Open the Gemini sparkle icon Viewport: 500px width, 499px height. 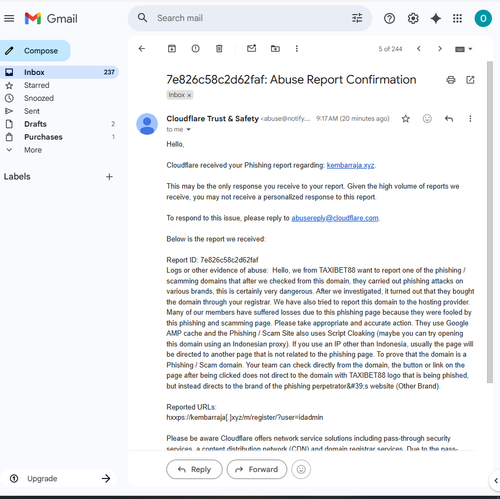point(436,18)
